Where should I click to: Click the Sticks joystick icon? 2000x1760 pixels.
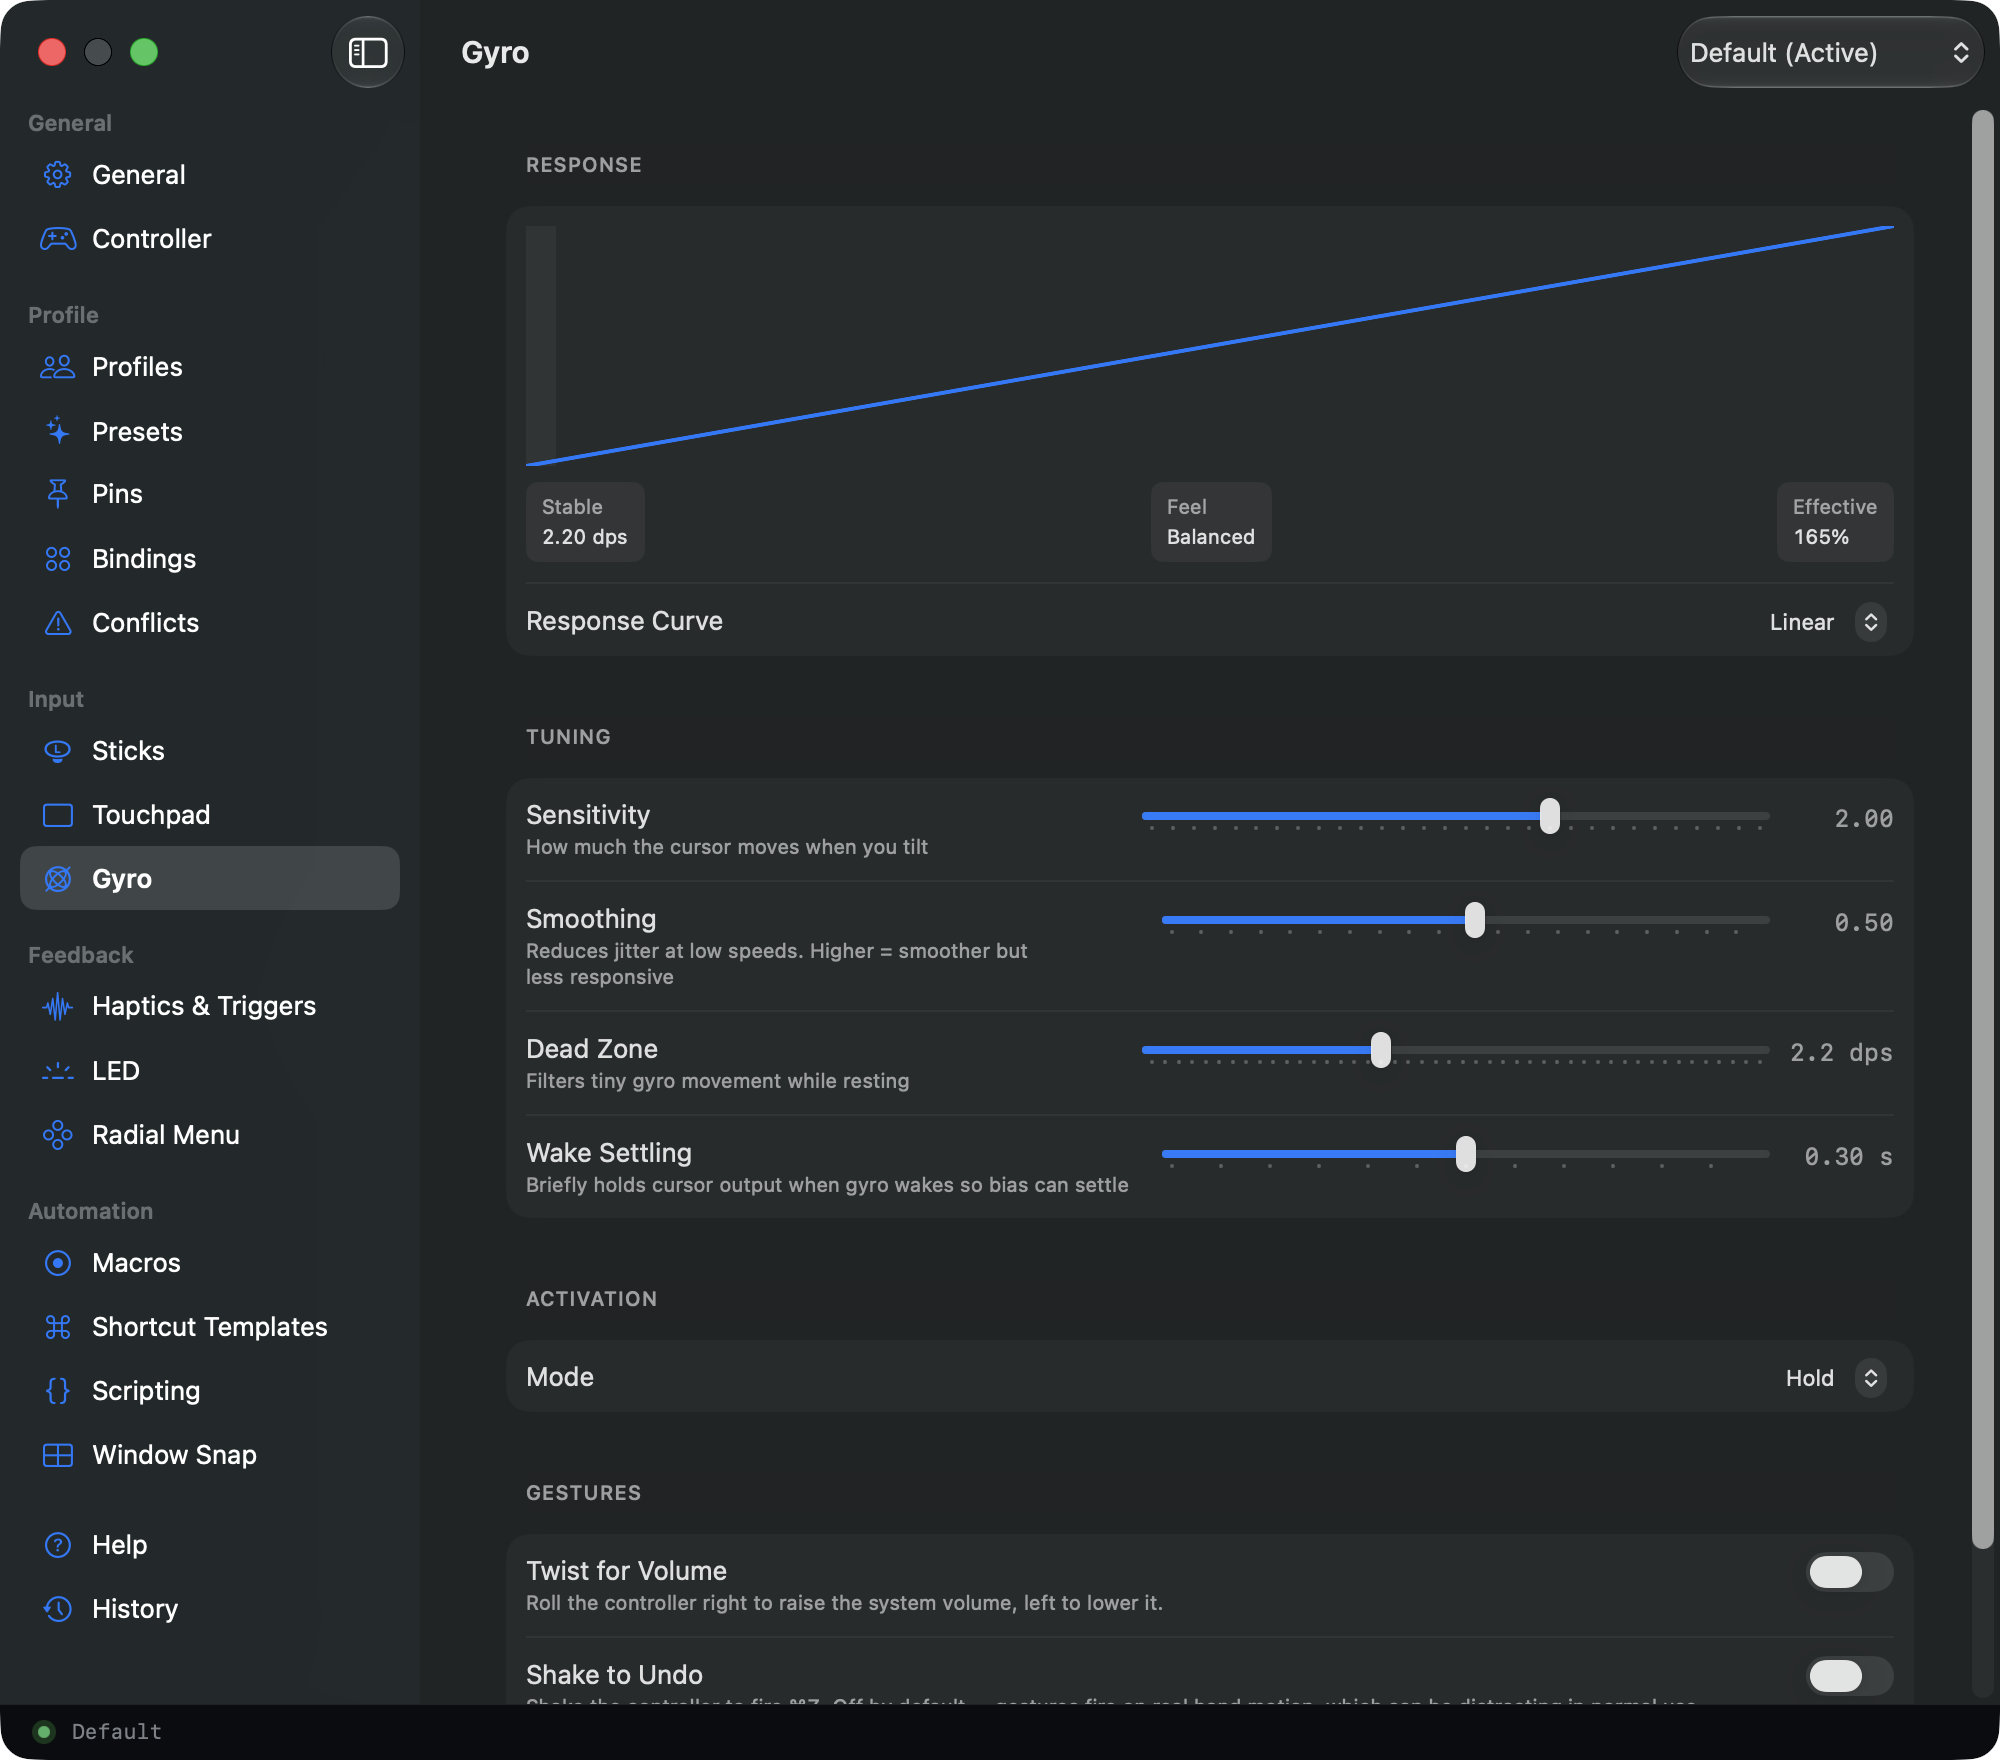click(58, 751)
